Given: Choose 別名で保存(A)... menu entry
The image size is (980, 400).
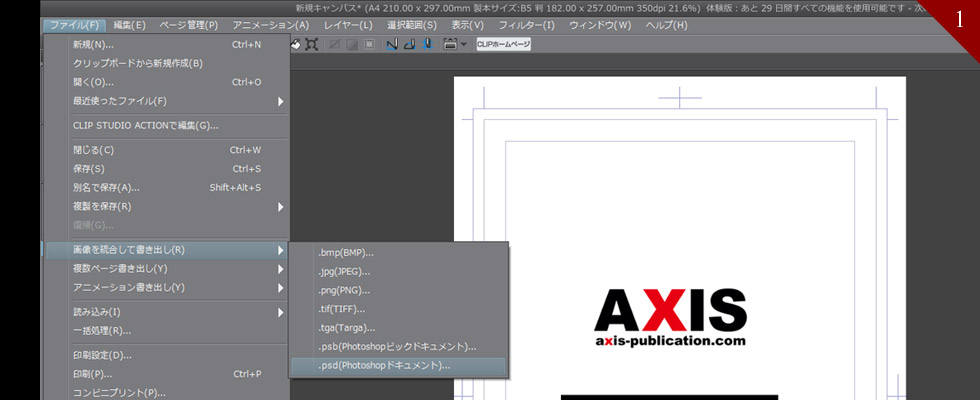Looking at the screenshot, I should pos(167,188).
